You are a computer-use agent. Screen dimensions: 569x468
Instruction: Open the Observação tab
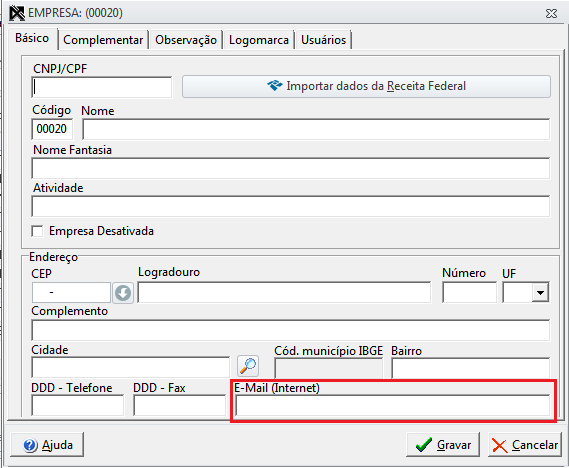[186, 40]
